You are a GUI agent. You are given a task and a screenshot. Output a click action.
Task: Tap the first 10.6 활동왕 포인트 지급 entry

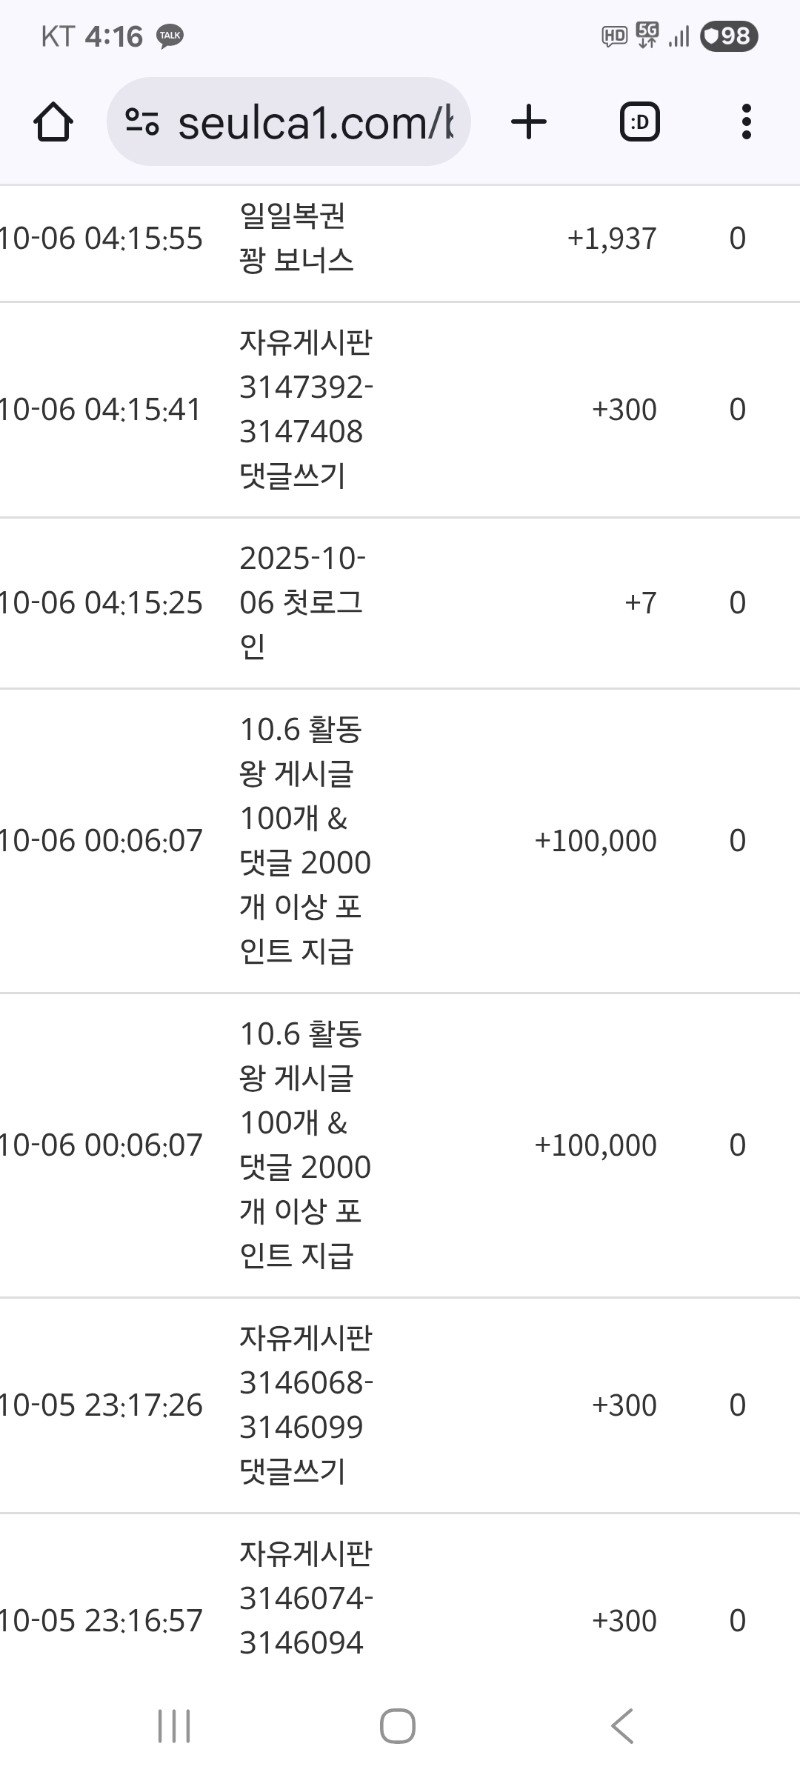304,840
